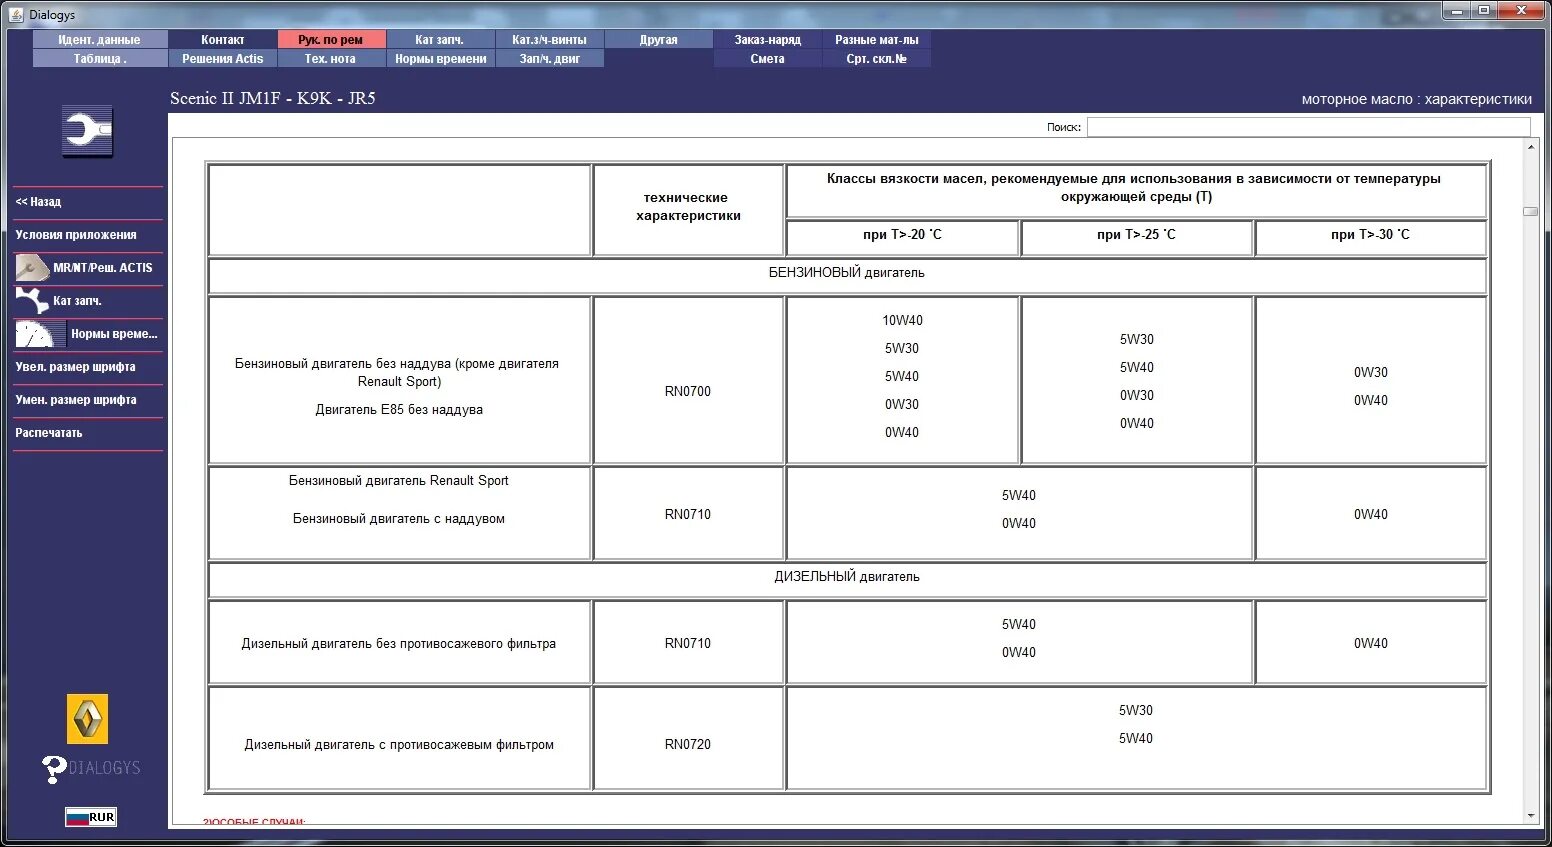The width and height of the screenshot is (1552, 847).
Task: Click the БЕНЗИНОВЫЙ двигатель section header
Action: click(x=847, y=275)
